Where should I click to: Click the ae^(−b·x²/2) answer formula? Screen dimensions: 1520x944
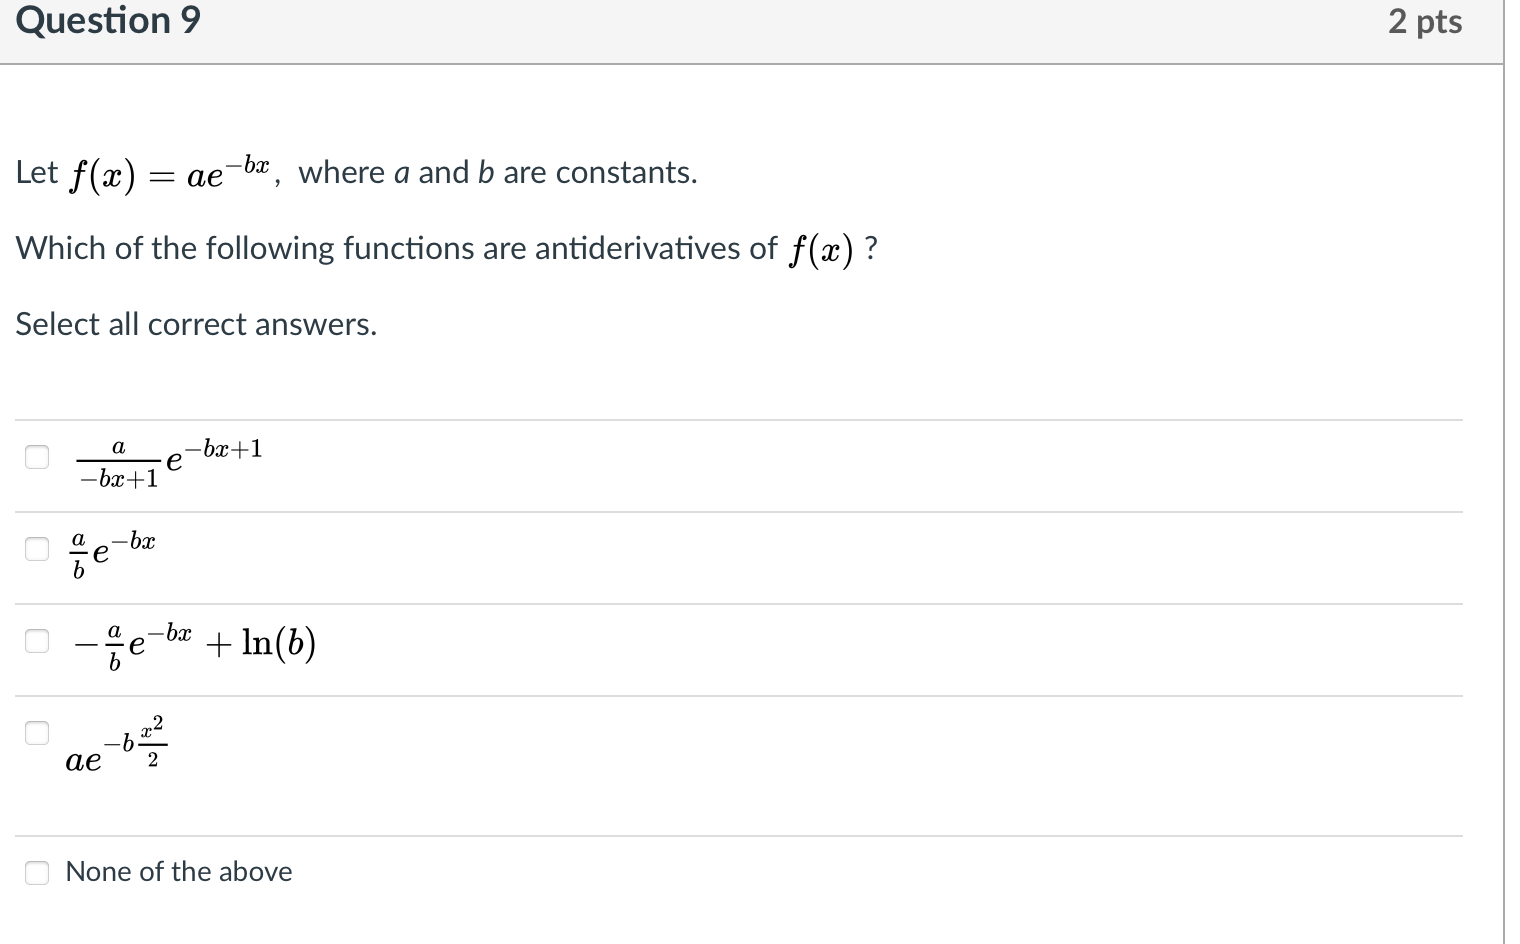tap(117, 746)
